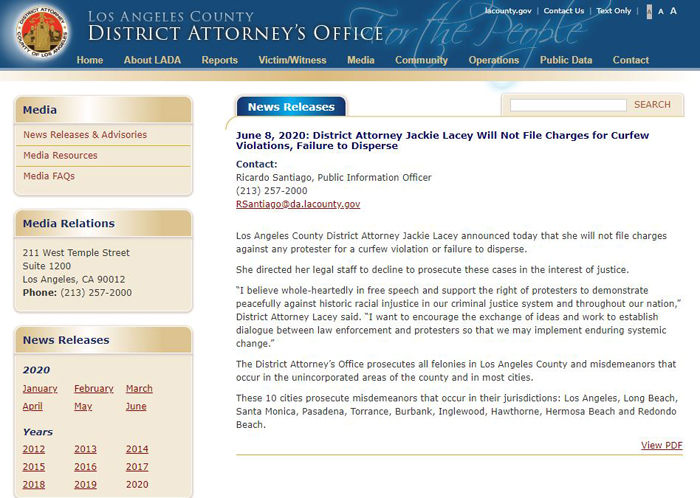Switch to Text Only version

[614, 11]
